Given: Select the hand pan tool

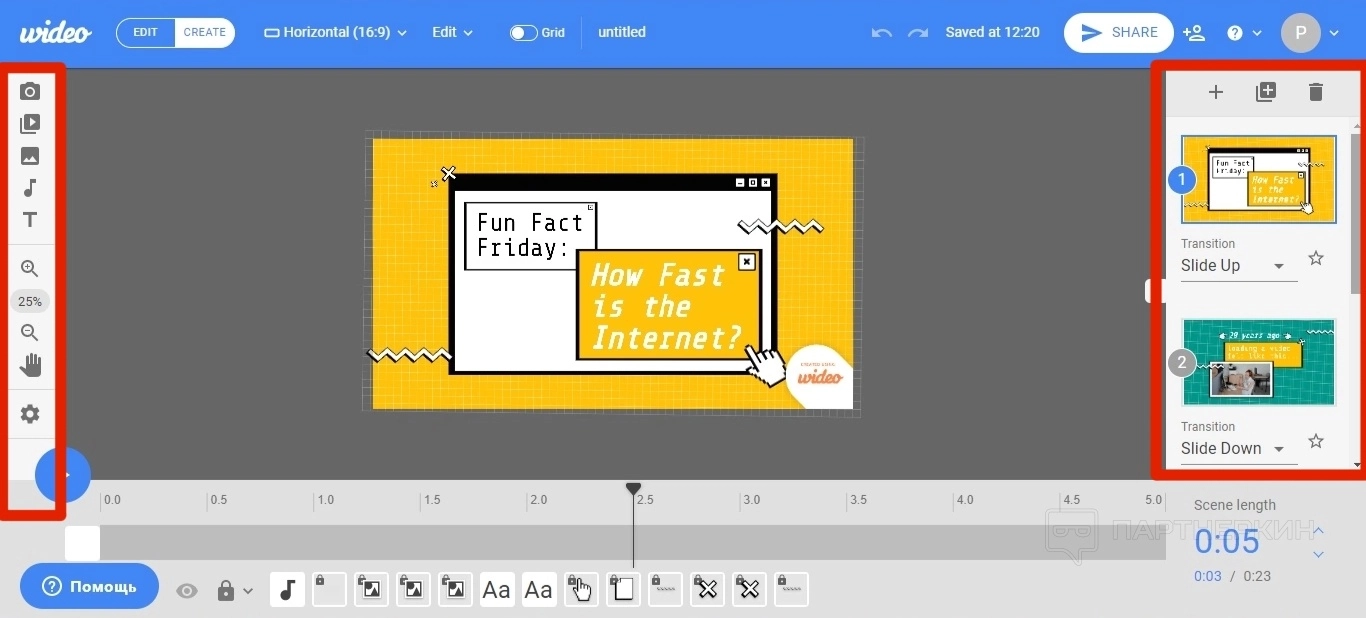Looking at the screenshot, I should (x=30, y=365).
